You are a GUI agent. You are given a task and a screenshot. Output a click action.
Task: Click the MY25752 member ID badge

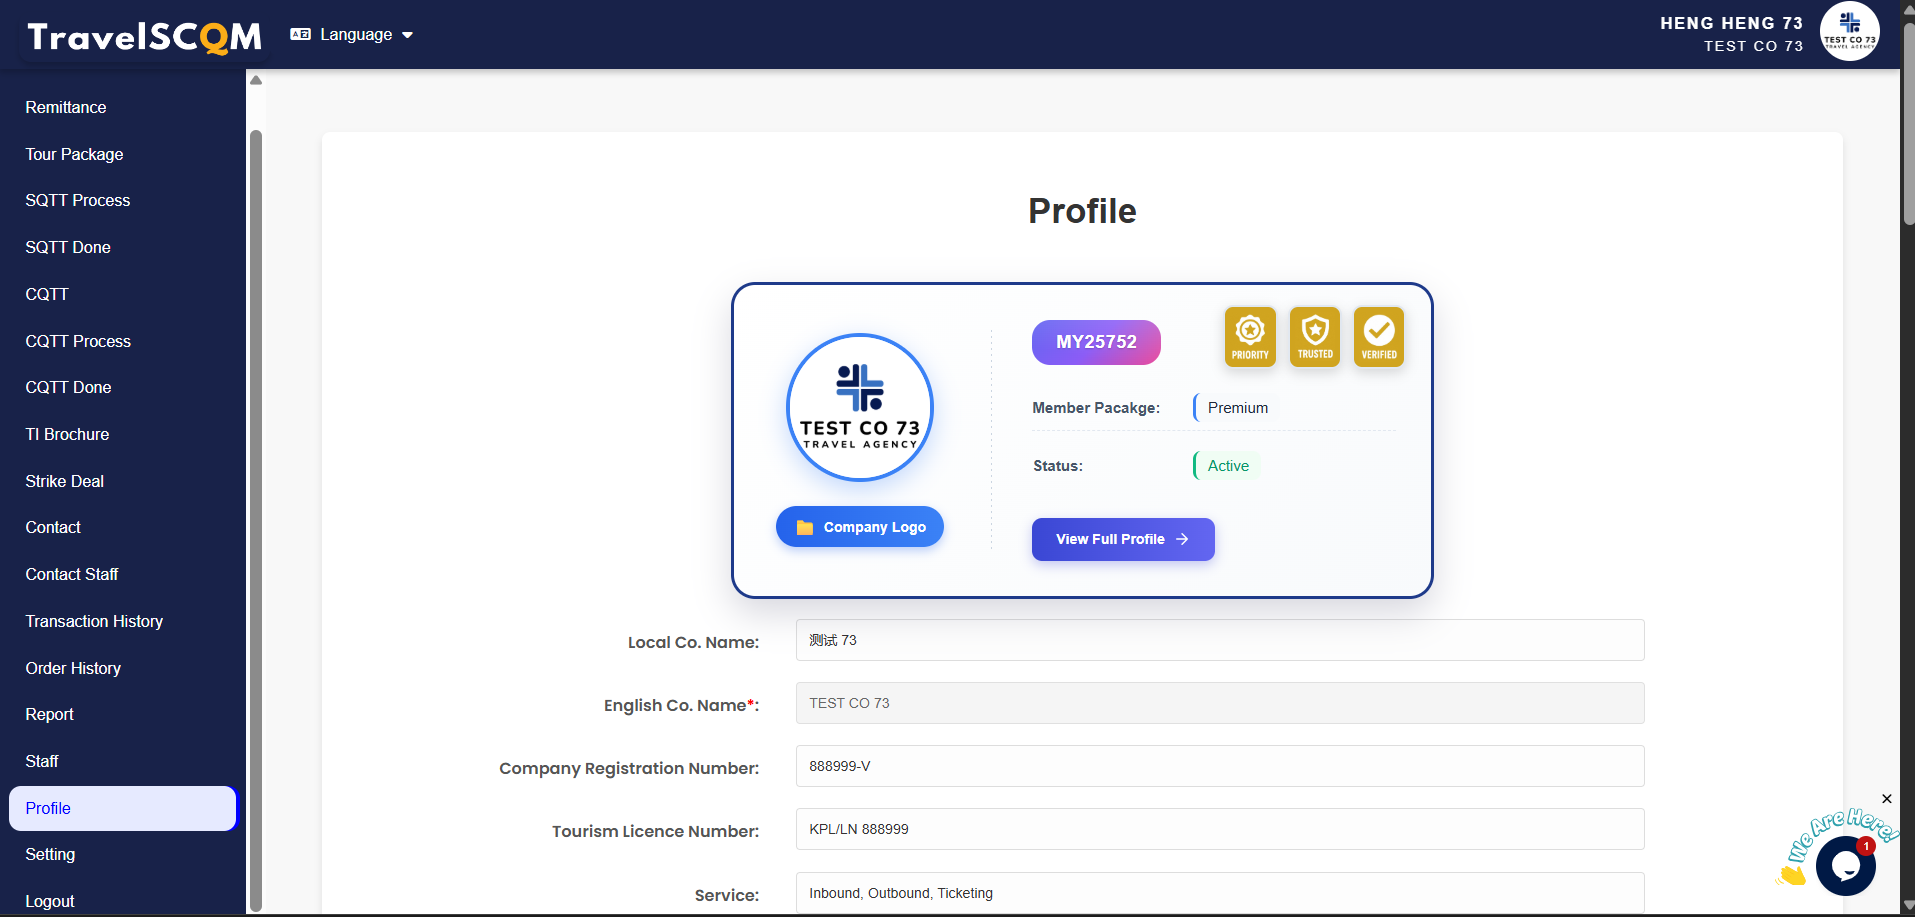click(x=1096, y=342)
